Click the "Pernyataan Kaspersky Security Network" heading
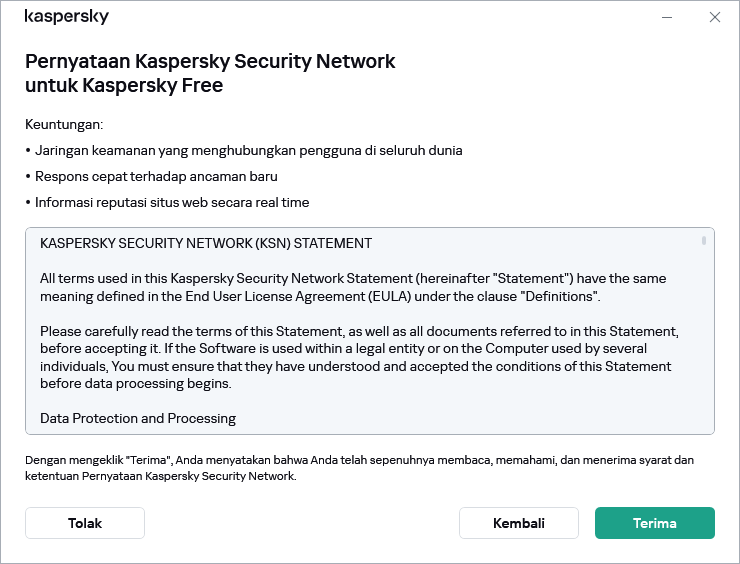This screenshot has height=564, width=740. [210, 61]
